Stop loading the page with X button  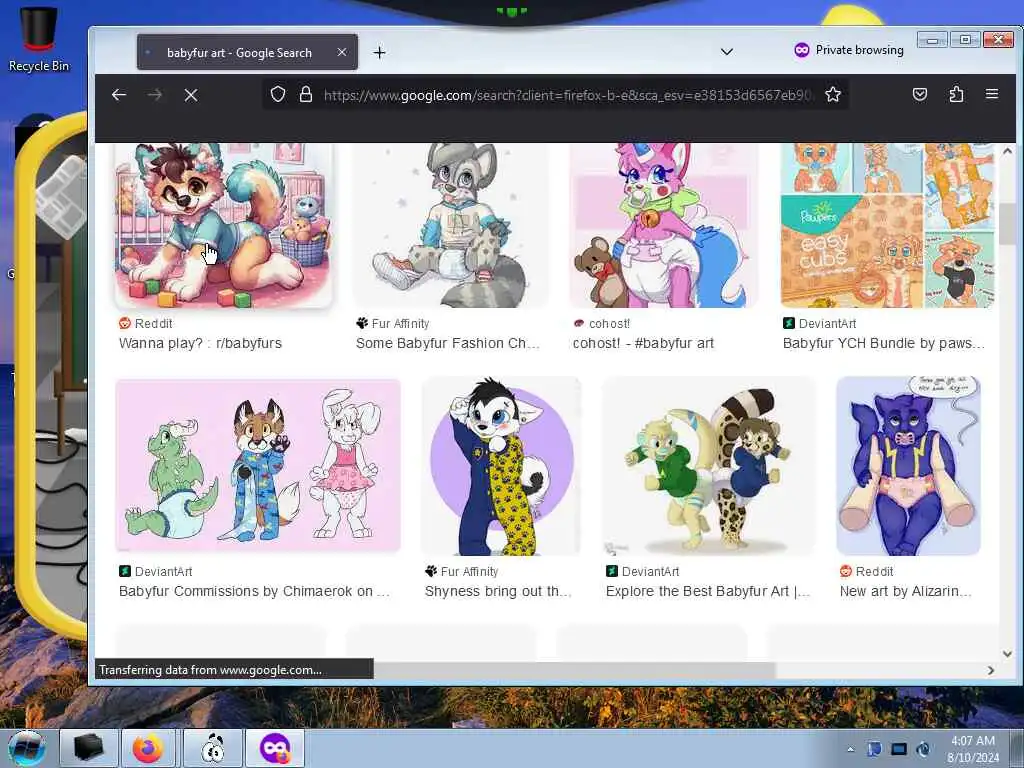pyautogui.click(x=191, y=95)
